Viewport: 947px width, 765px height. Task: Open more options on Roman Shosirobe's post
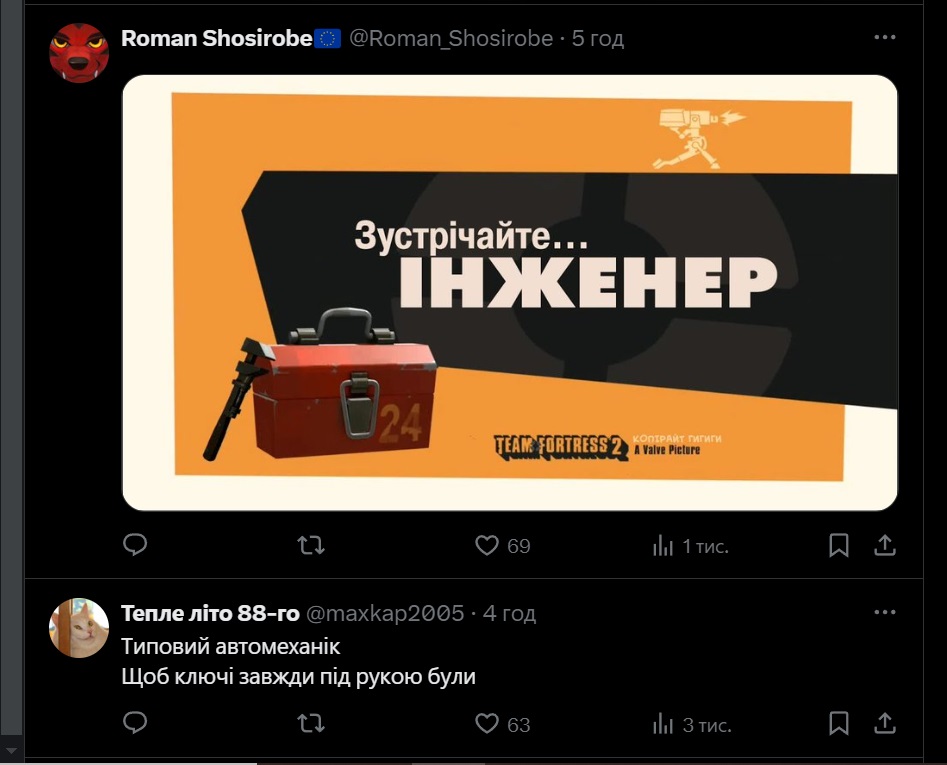[885, 37]
